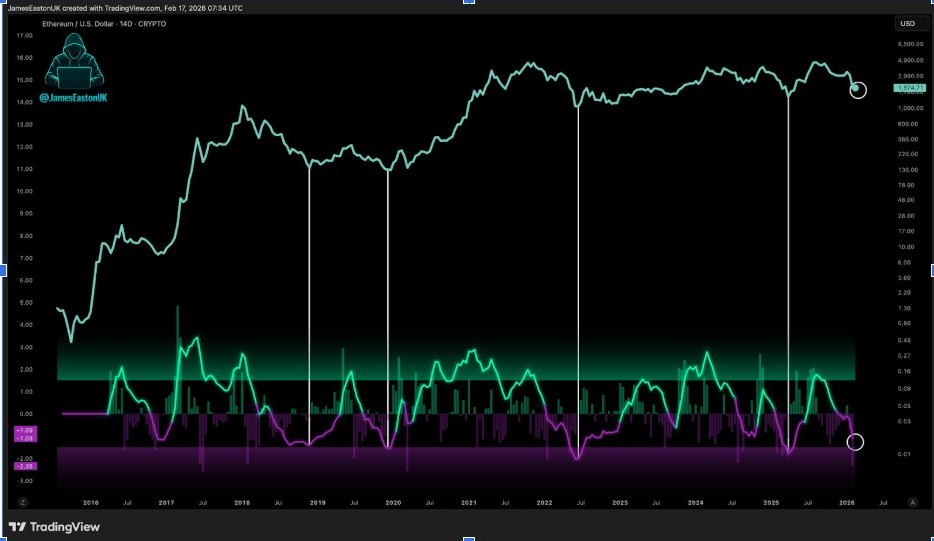Click the 4,900.00 price scale label
Image resolution: width=934 pixels, height=541 pixels.
tap(910, 60)
